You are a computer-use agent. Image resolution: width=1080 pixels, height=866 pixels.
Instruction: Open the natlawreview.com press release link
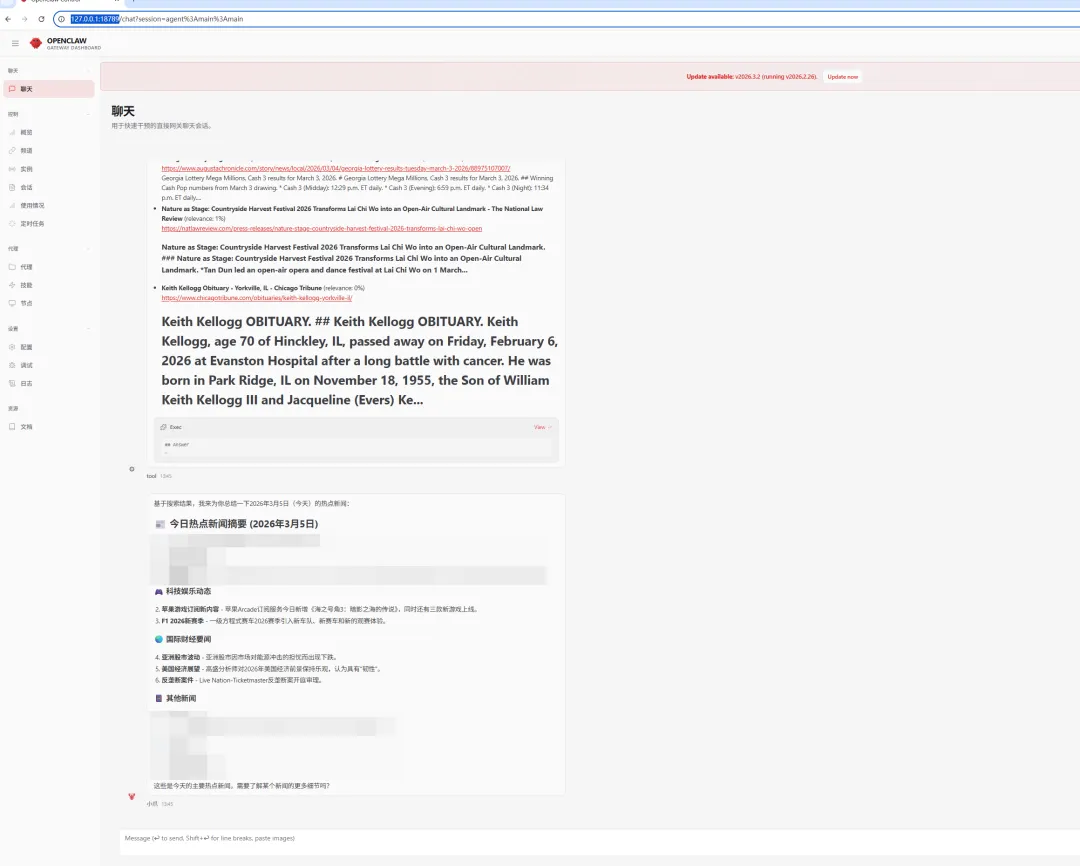coord(322,229)
